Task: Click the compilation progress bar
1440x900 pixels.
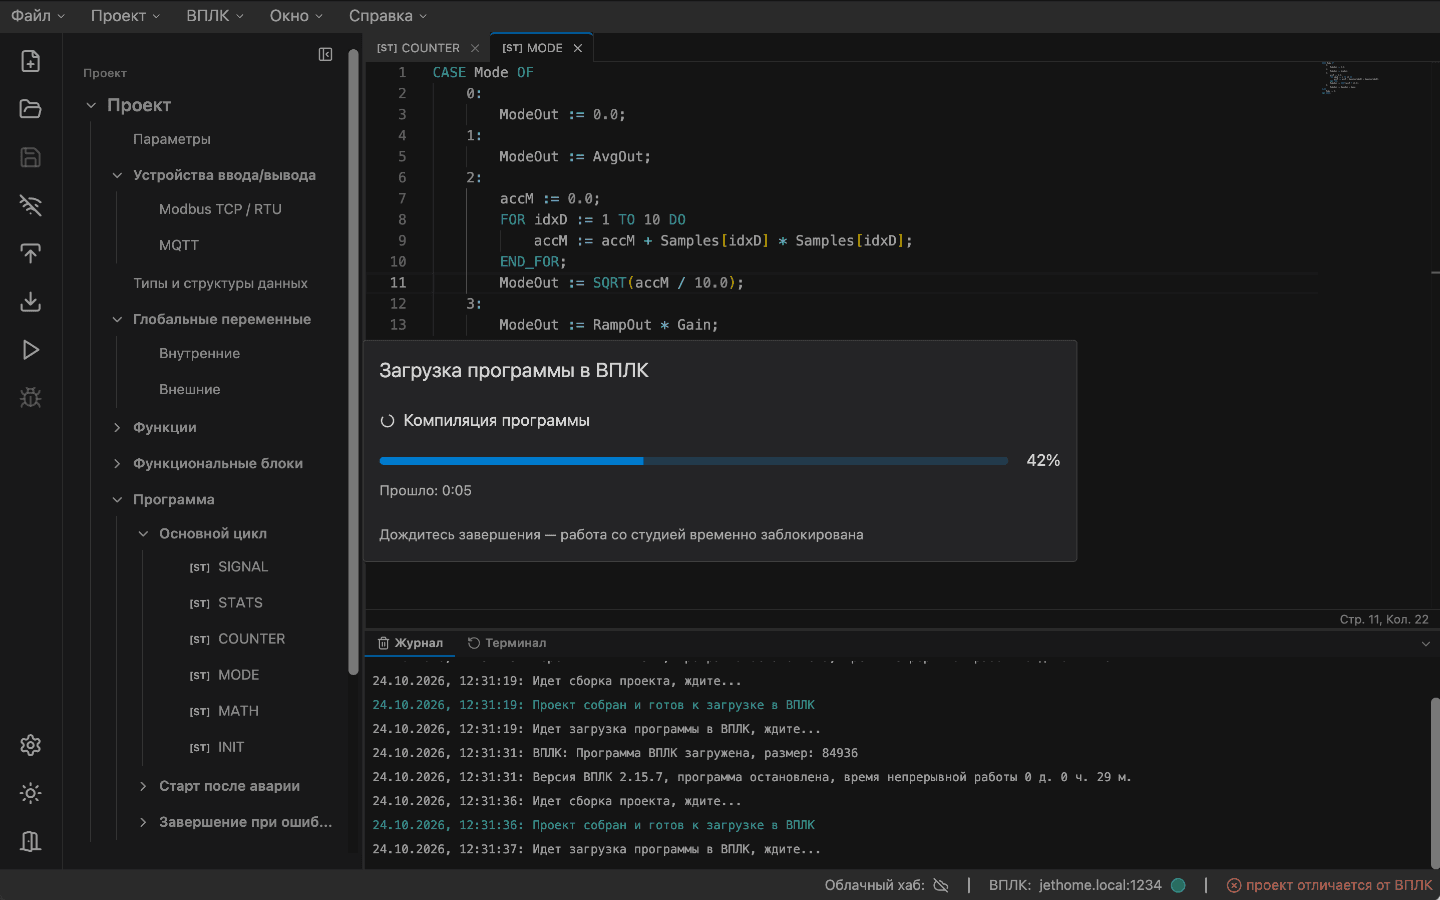Action: pos(693,461)
